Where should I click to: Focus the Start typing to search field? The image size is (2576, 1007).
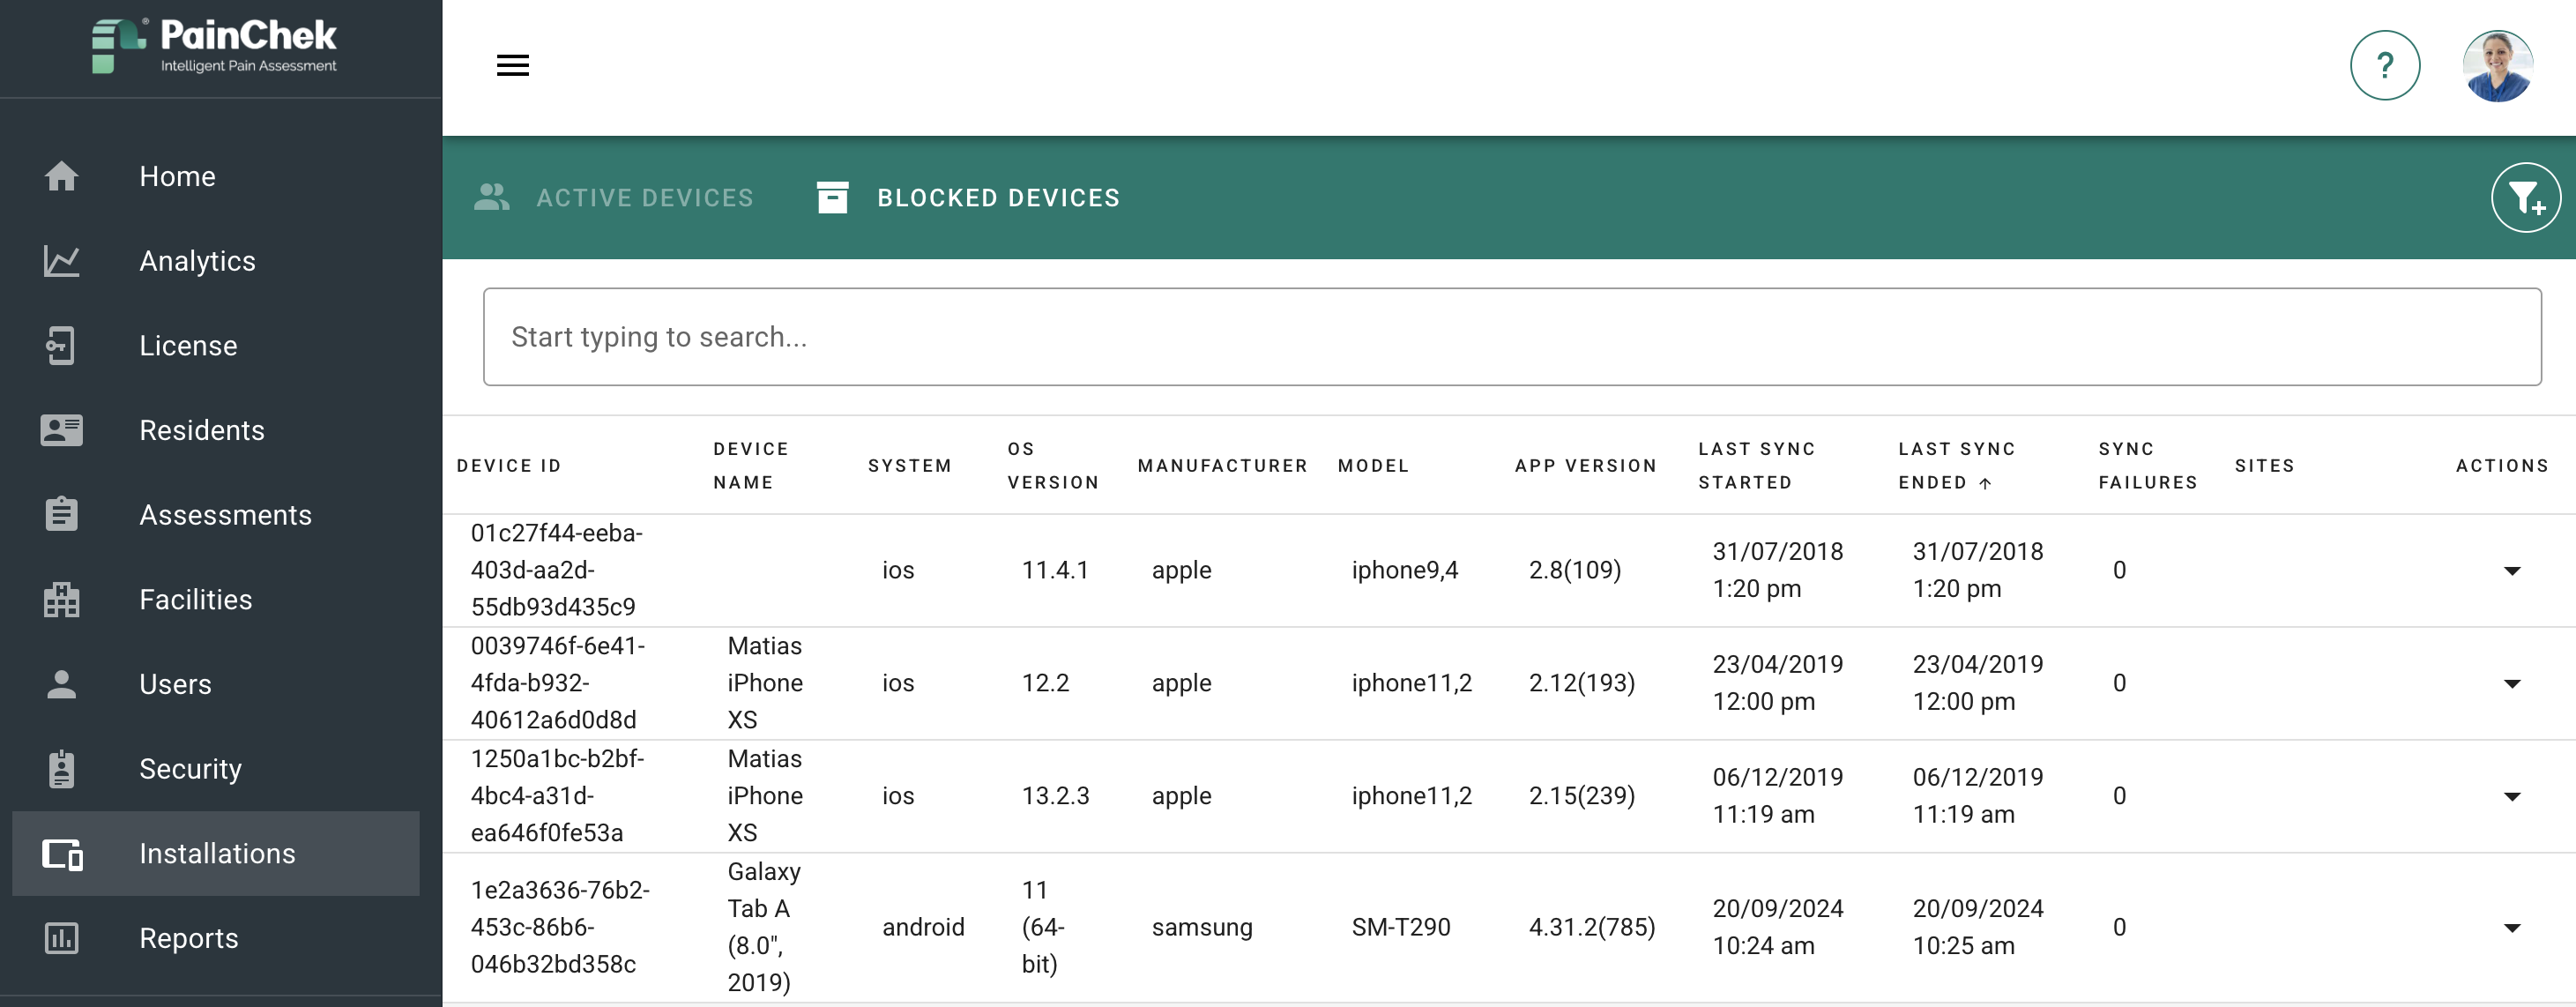(1512, 337)
